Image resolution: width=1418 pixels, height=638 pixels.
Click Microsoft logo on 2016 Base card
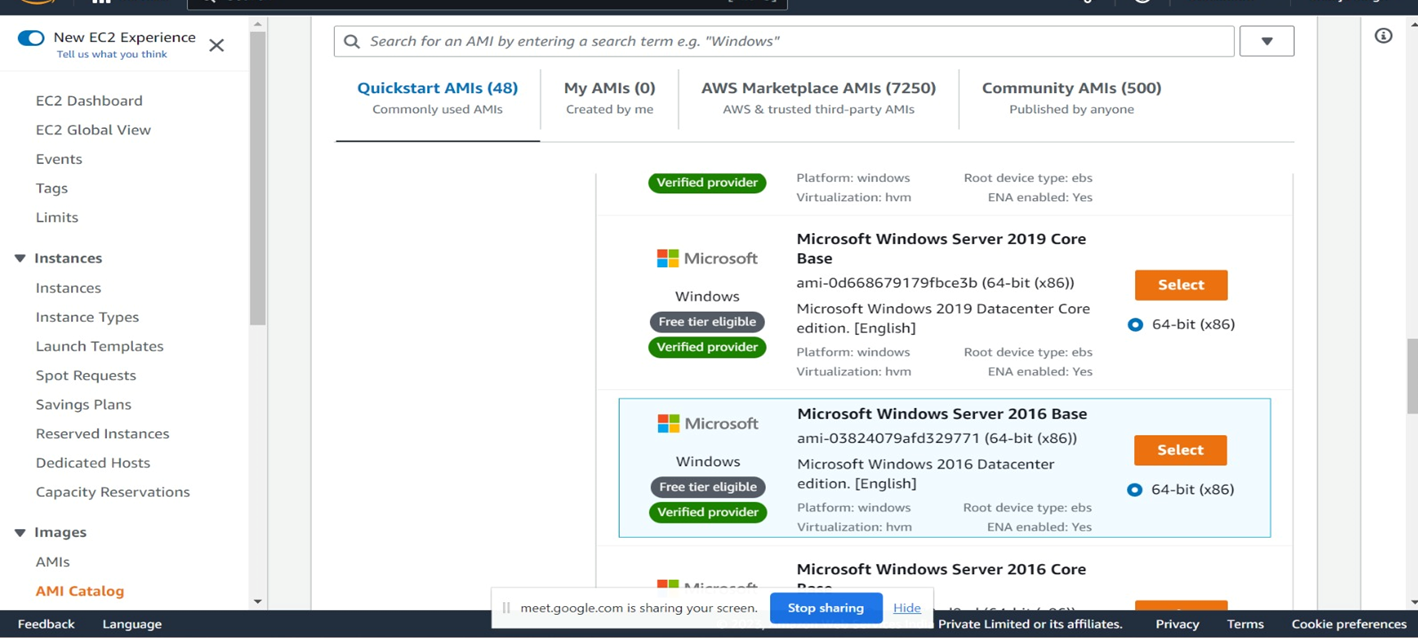(x=708, y=423)
